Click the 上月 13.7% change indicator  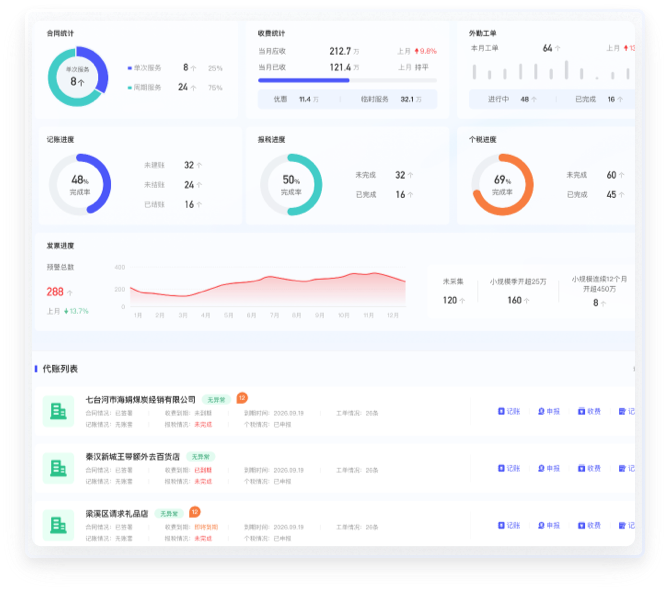[x=67, y=311]
